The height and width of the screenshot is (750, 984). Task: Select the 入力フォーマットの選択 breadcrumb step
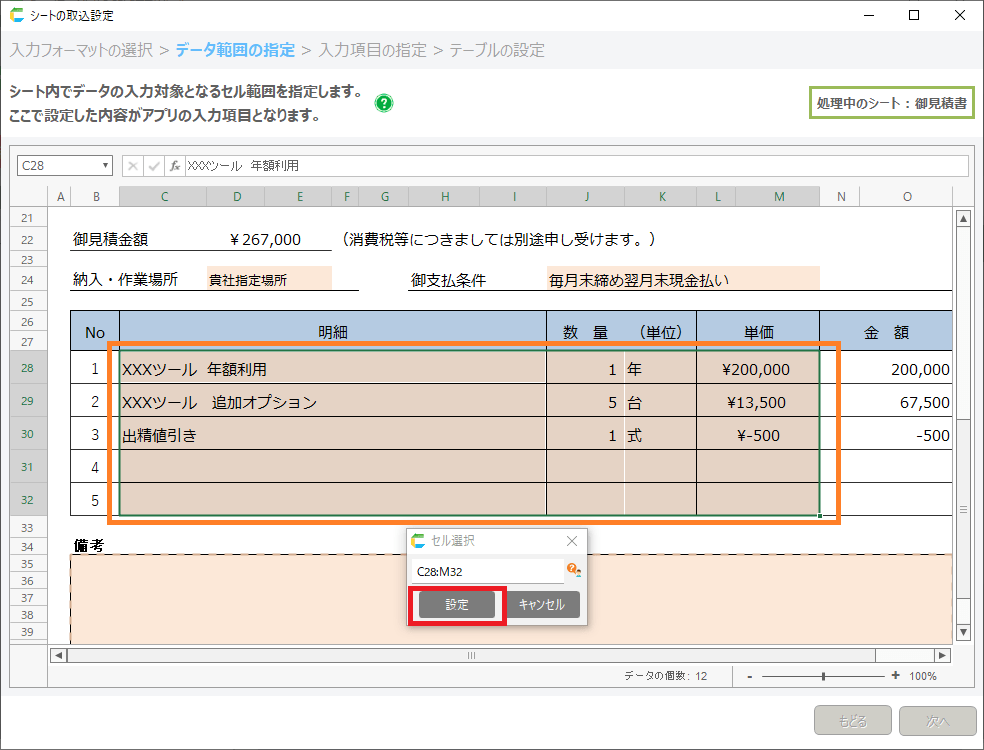(x=82, y=50)
